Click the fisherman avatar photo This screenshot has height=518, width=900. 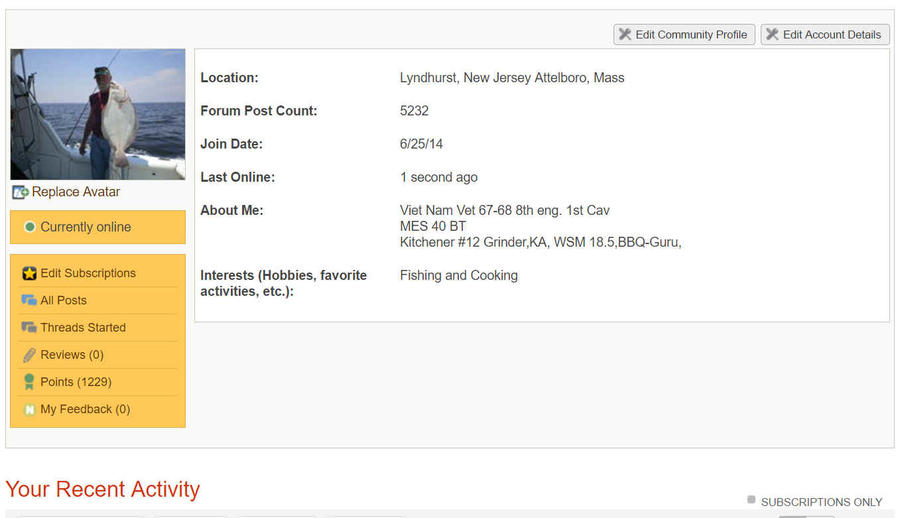[x=98, y=114]
